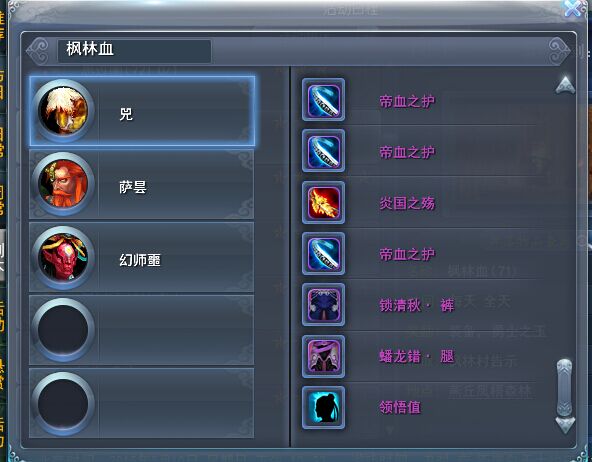This screenshot has height=462, width=592.
Task: Close the dungeon loot panel
Action: tap(573, 8)
